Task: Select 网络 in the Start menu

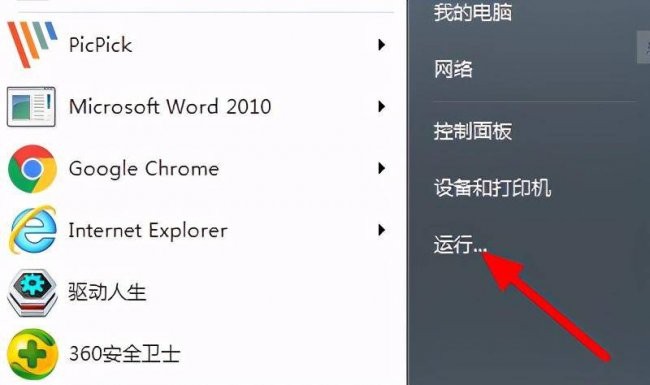Action: 453,69
